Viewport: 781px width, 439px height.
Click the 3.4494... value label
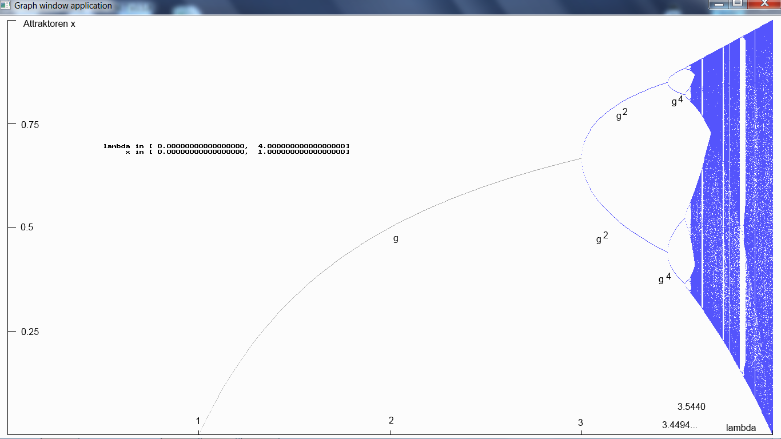coord(679,425)
